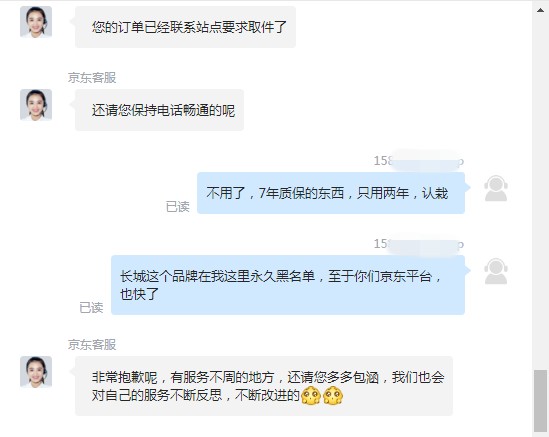This screenshot has width=549, height=437.
Task: Click the agent avatar beside 非常抱歉呢 message
Action: pos(36,372)
